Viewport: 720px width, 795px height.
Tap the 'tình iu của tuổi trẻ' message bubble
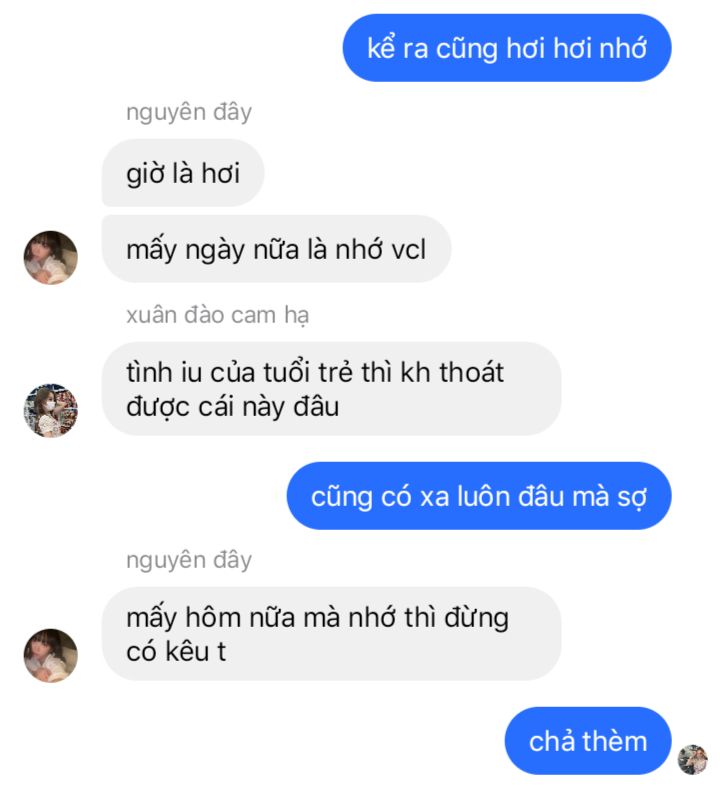332,389
